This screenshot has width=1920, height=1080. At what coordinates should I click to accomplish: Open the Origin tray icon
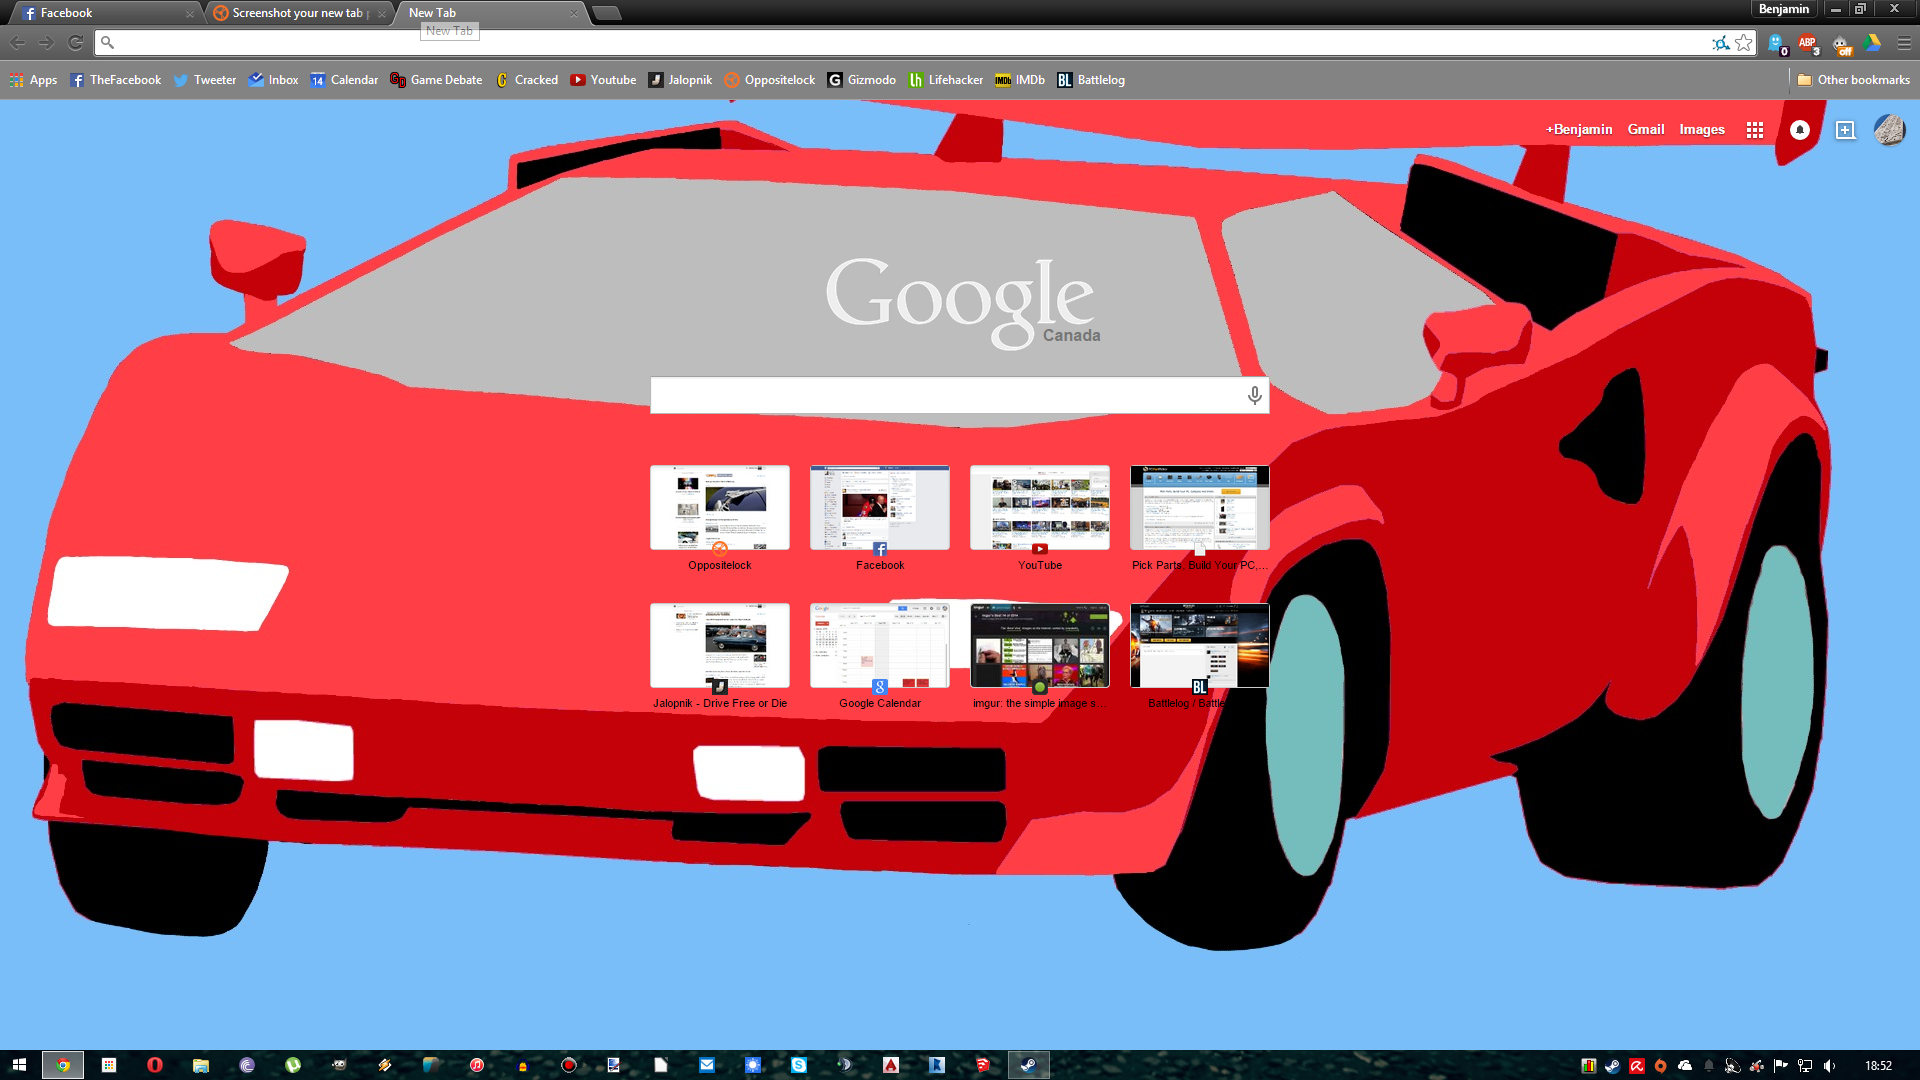point(1661,1066)
